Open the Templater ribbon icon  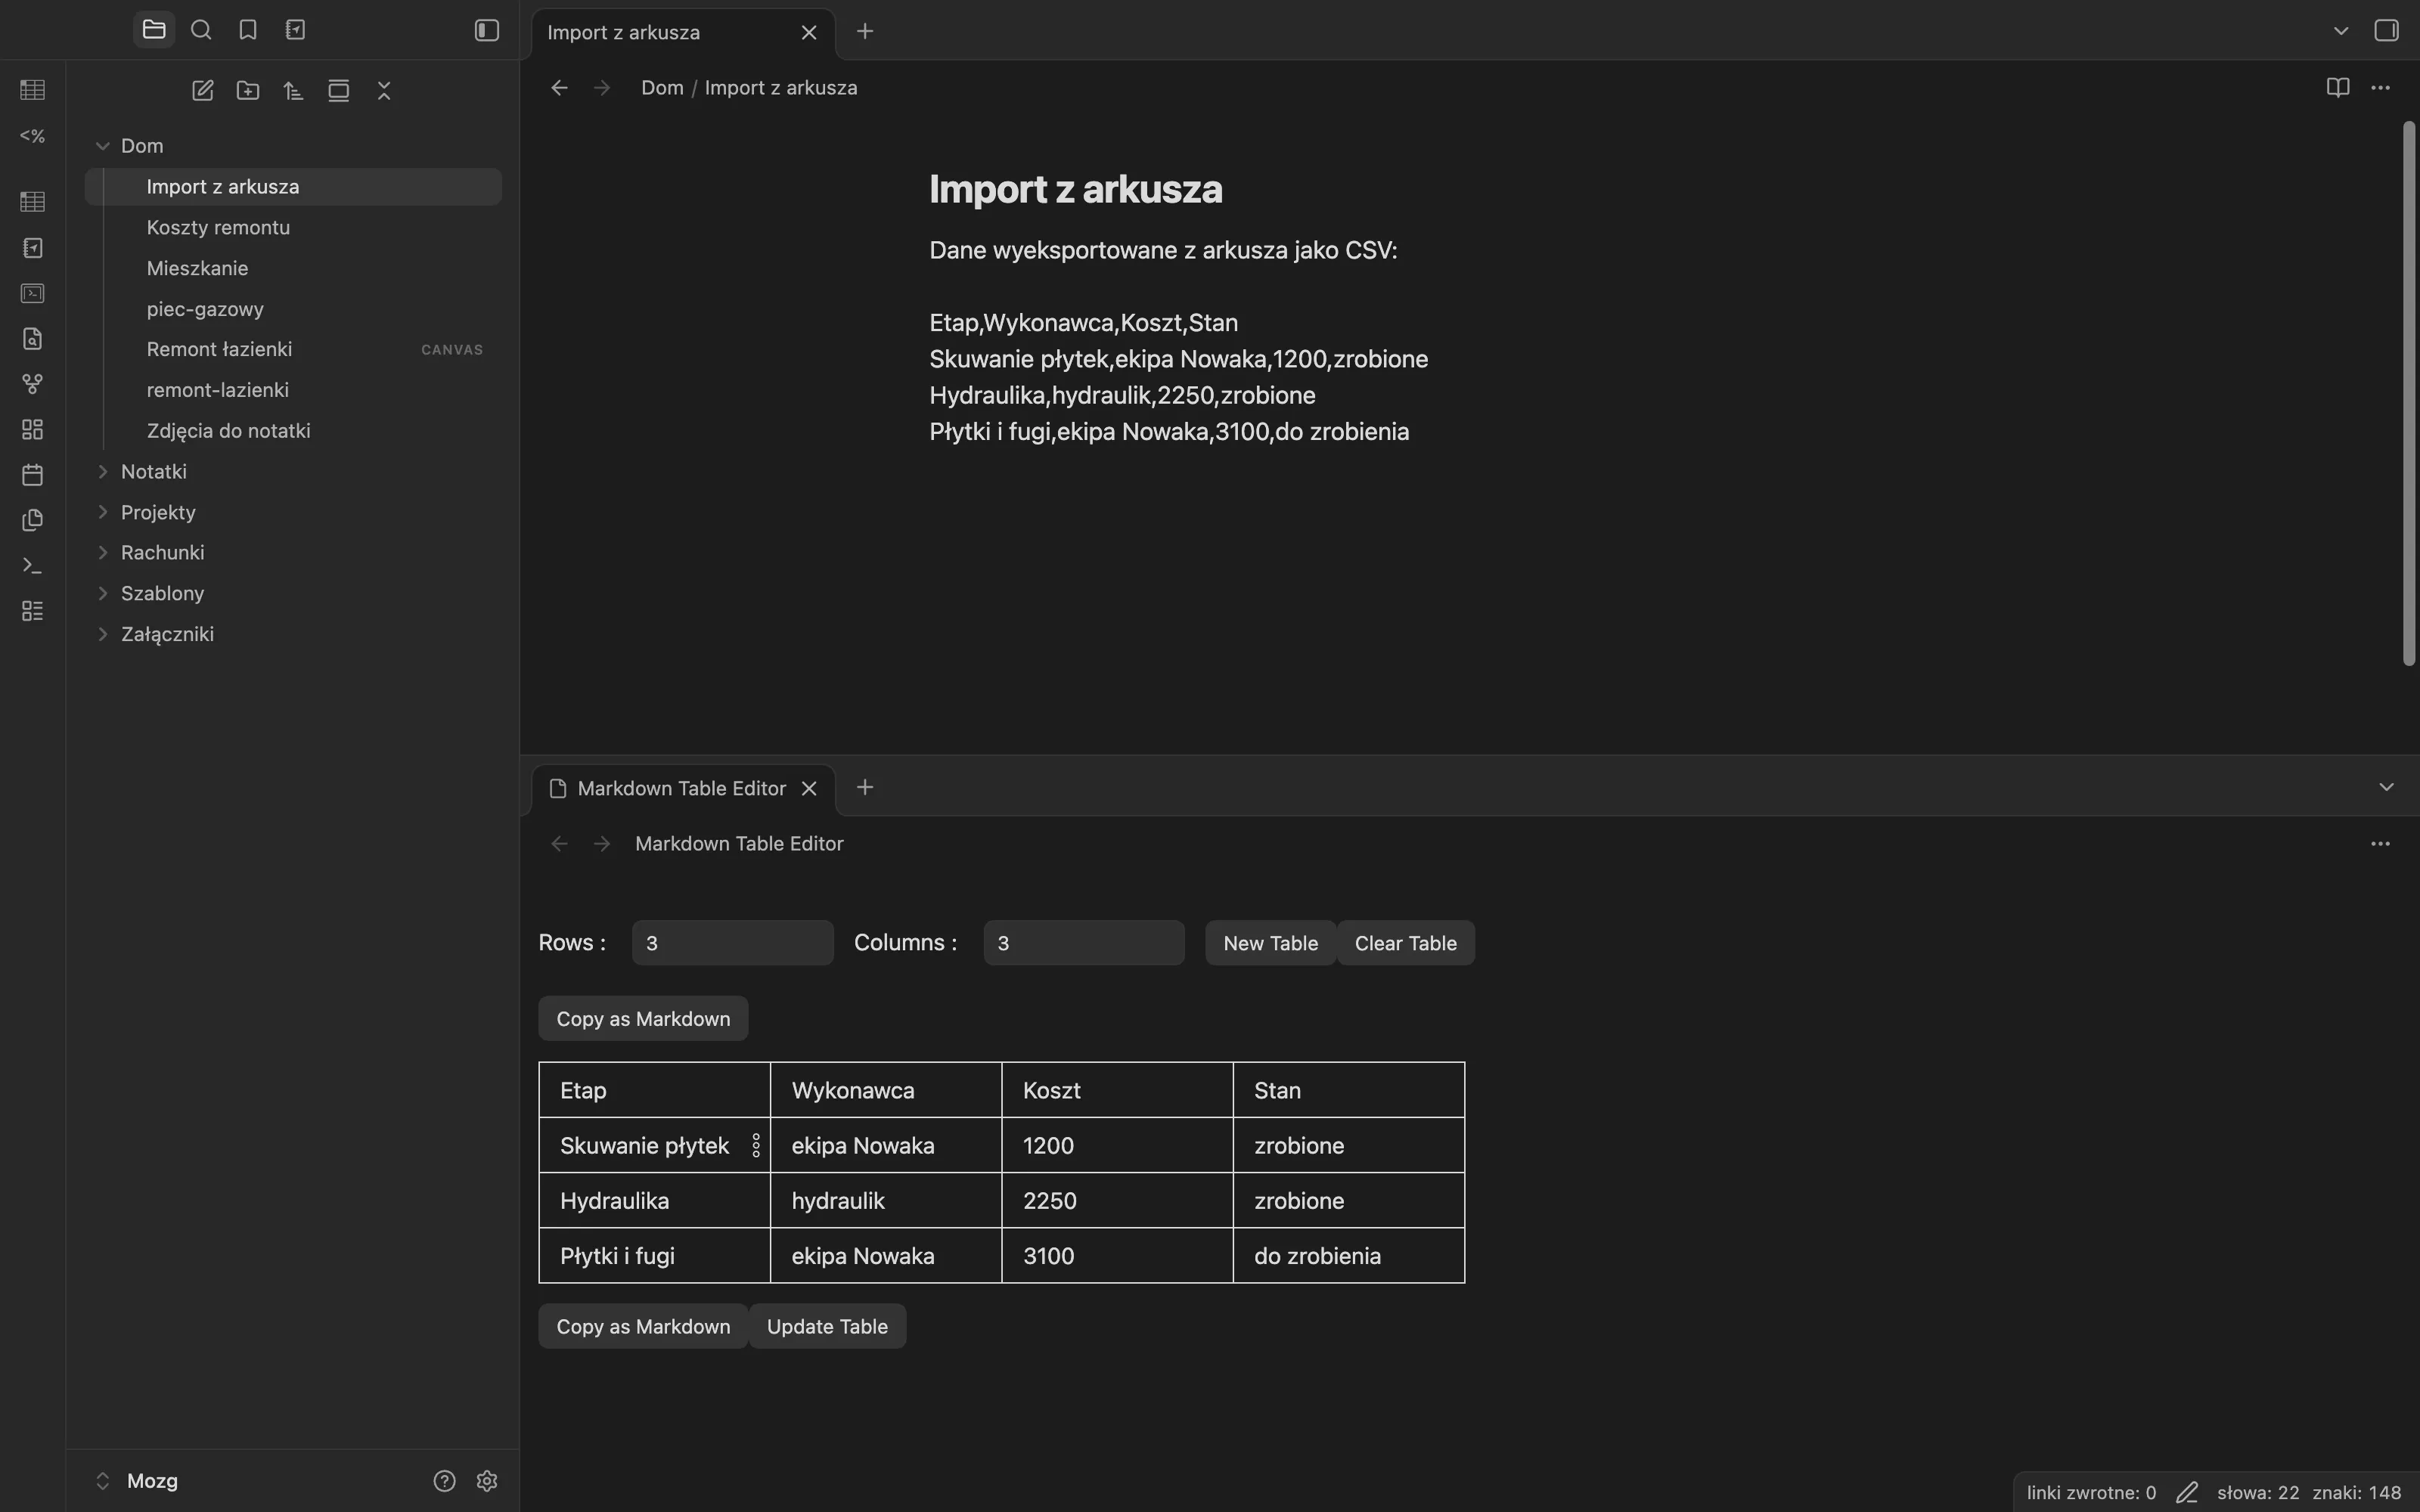[32, 136]
